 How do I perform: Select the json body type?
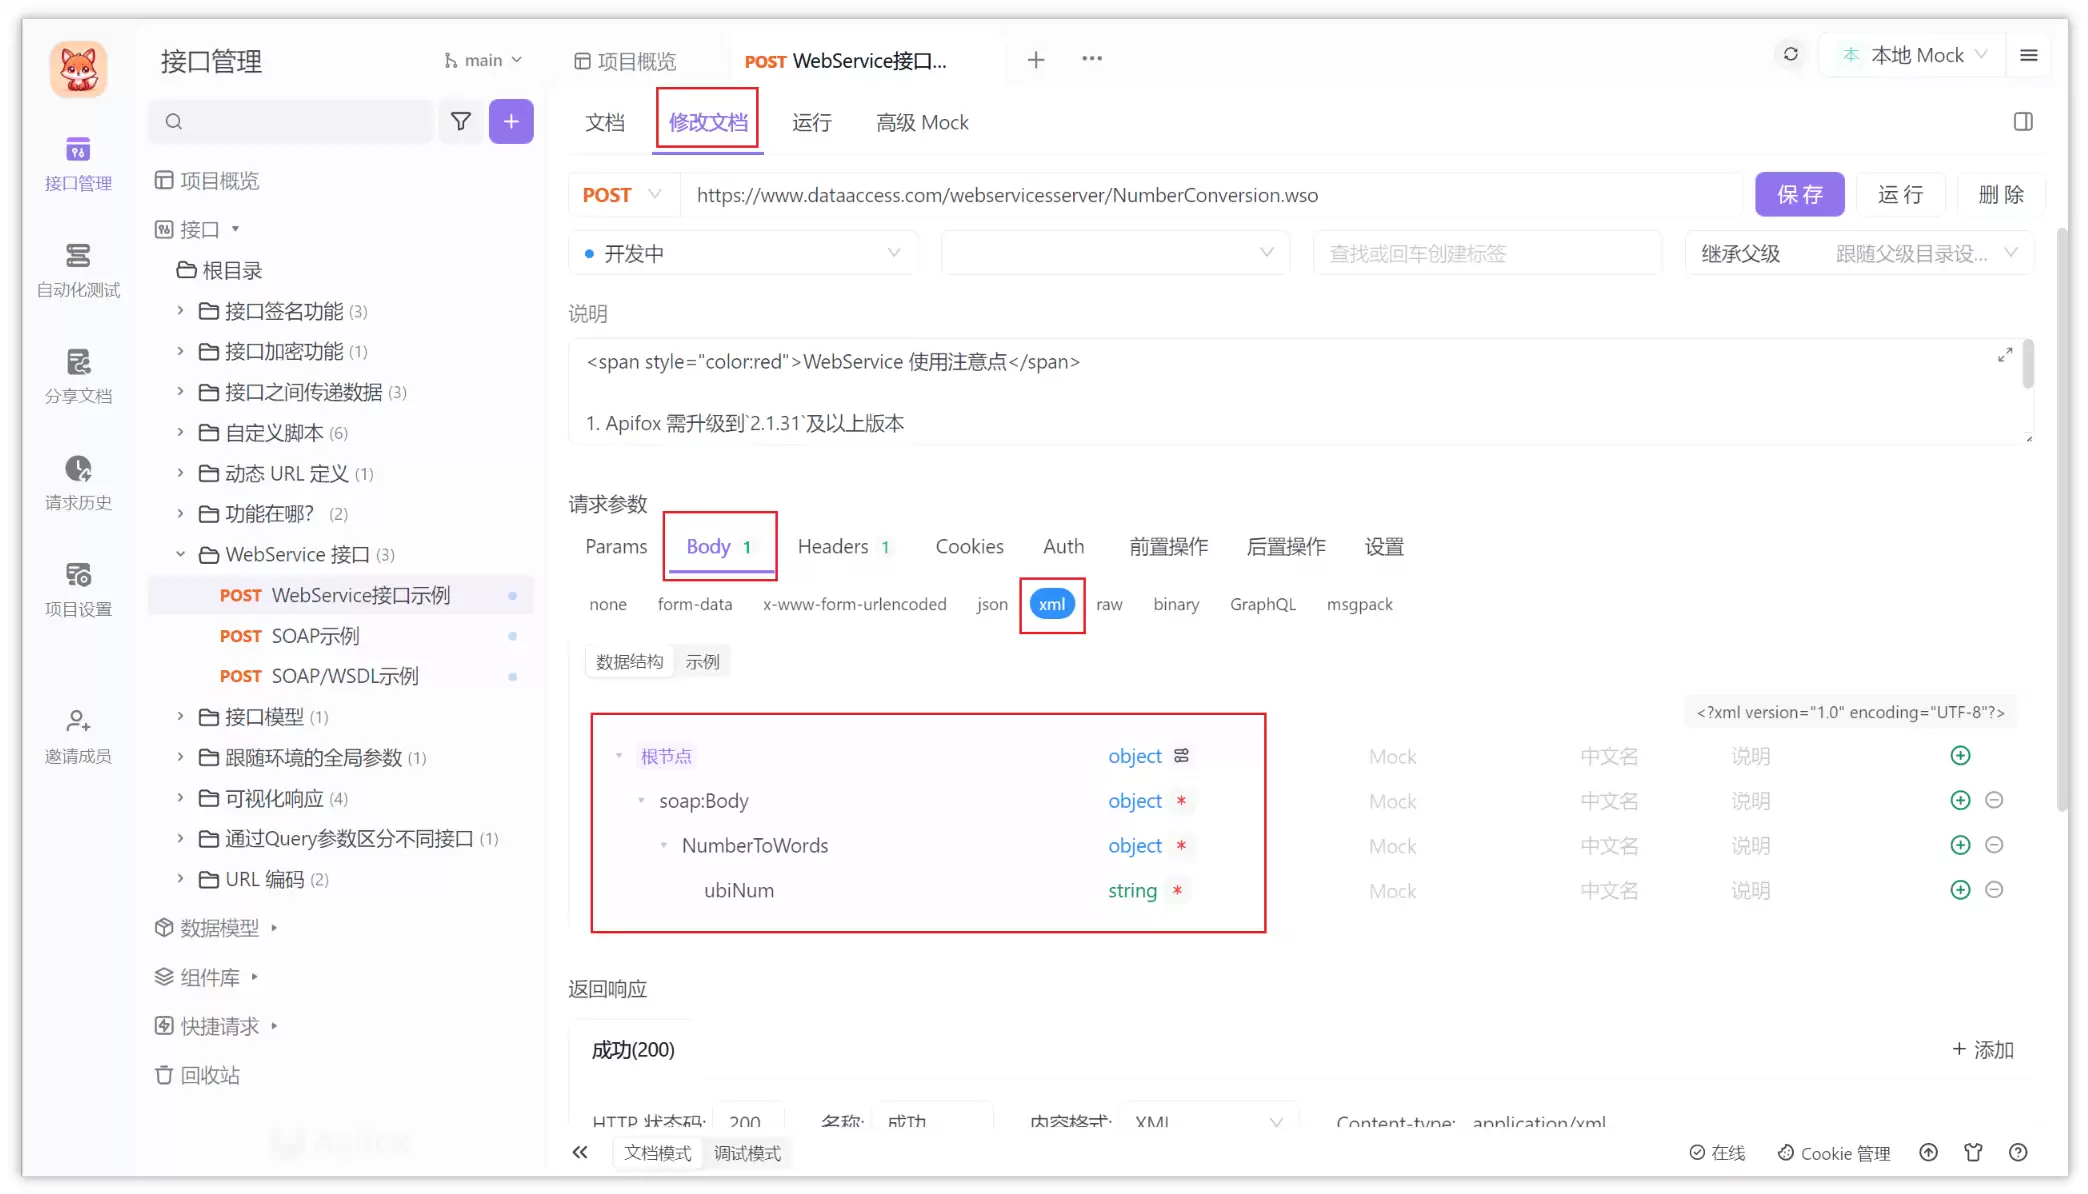[992, 604]
